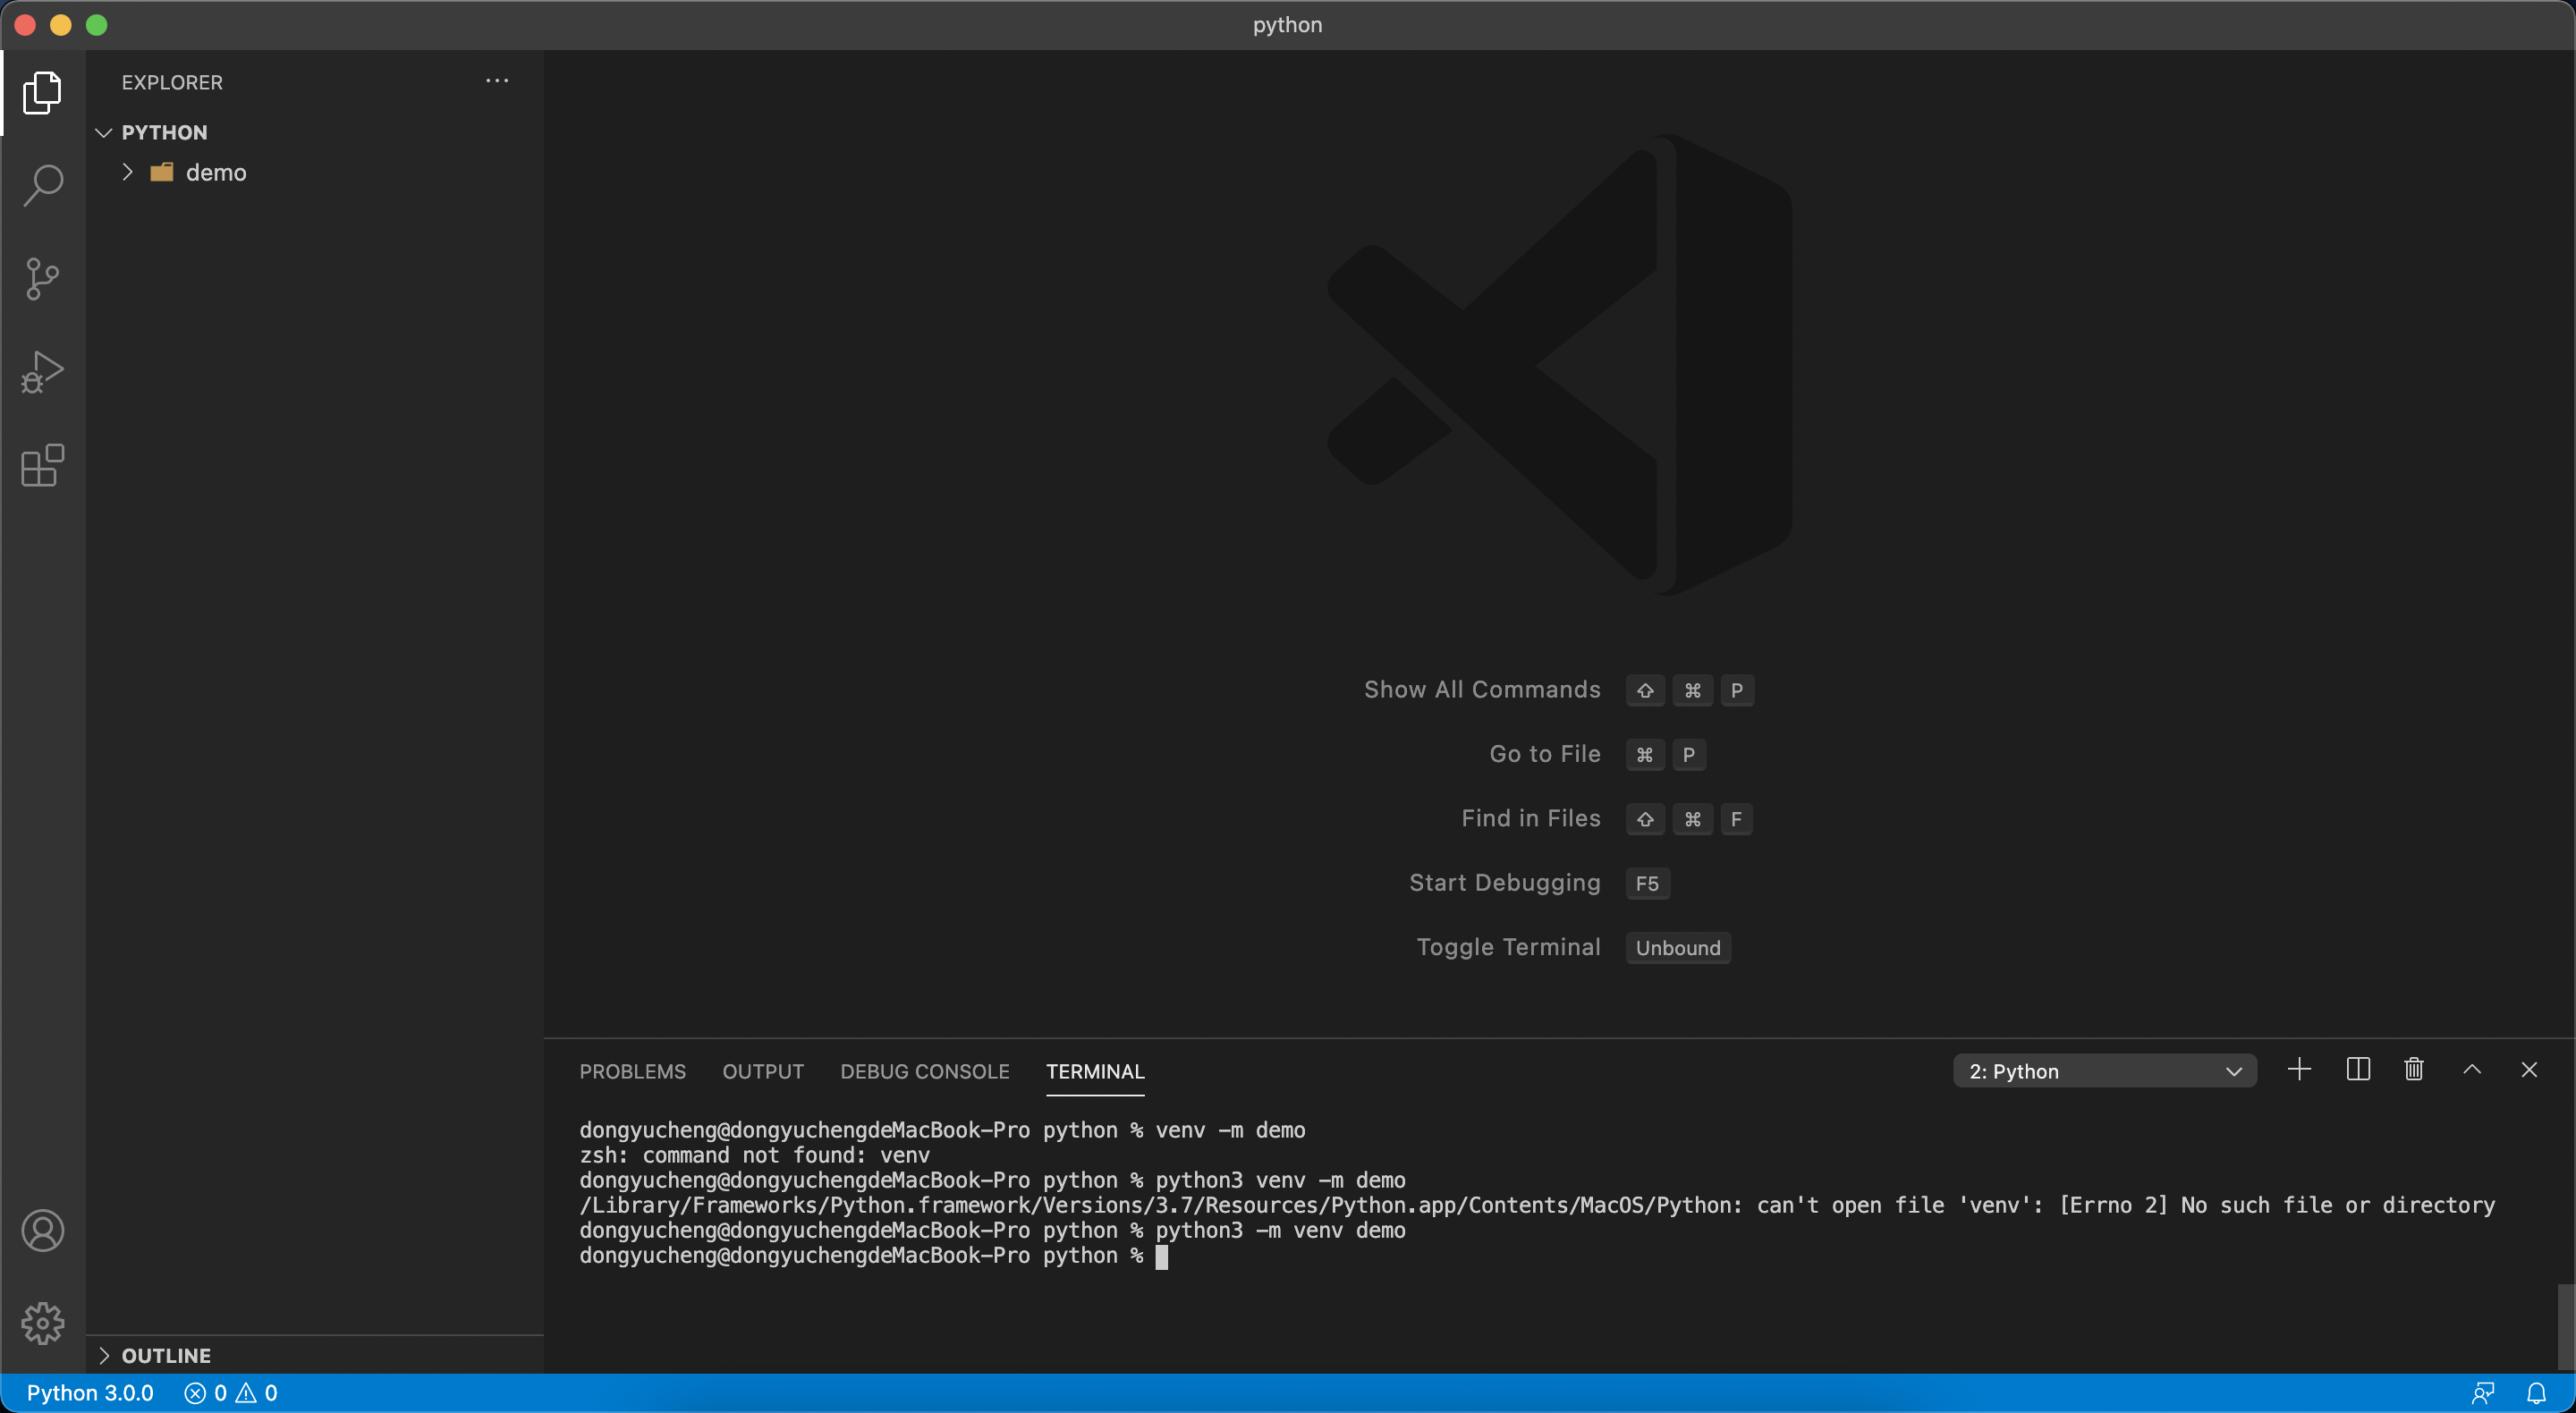Click the warnings count icon in status bar
The height and width of the screenshot is (1413, 2576).
point(246,1393)
